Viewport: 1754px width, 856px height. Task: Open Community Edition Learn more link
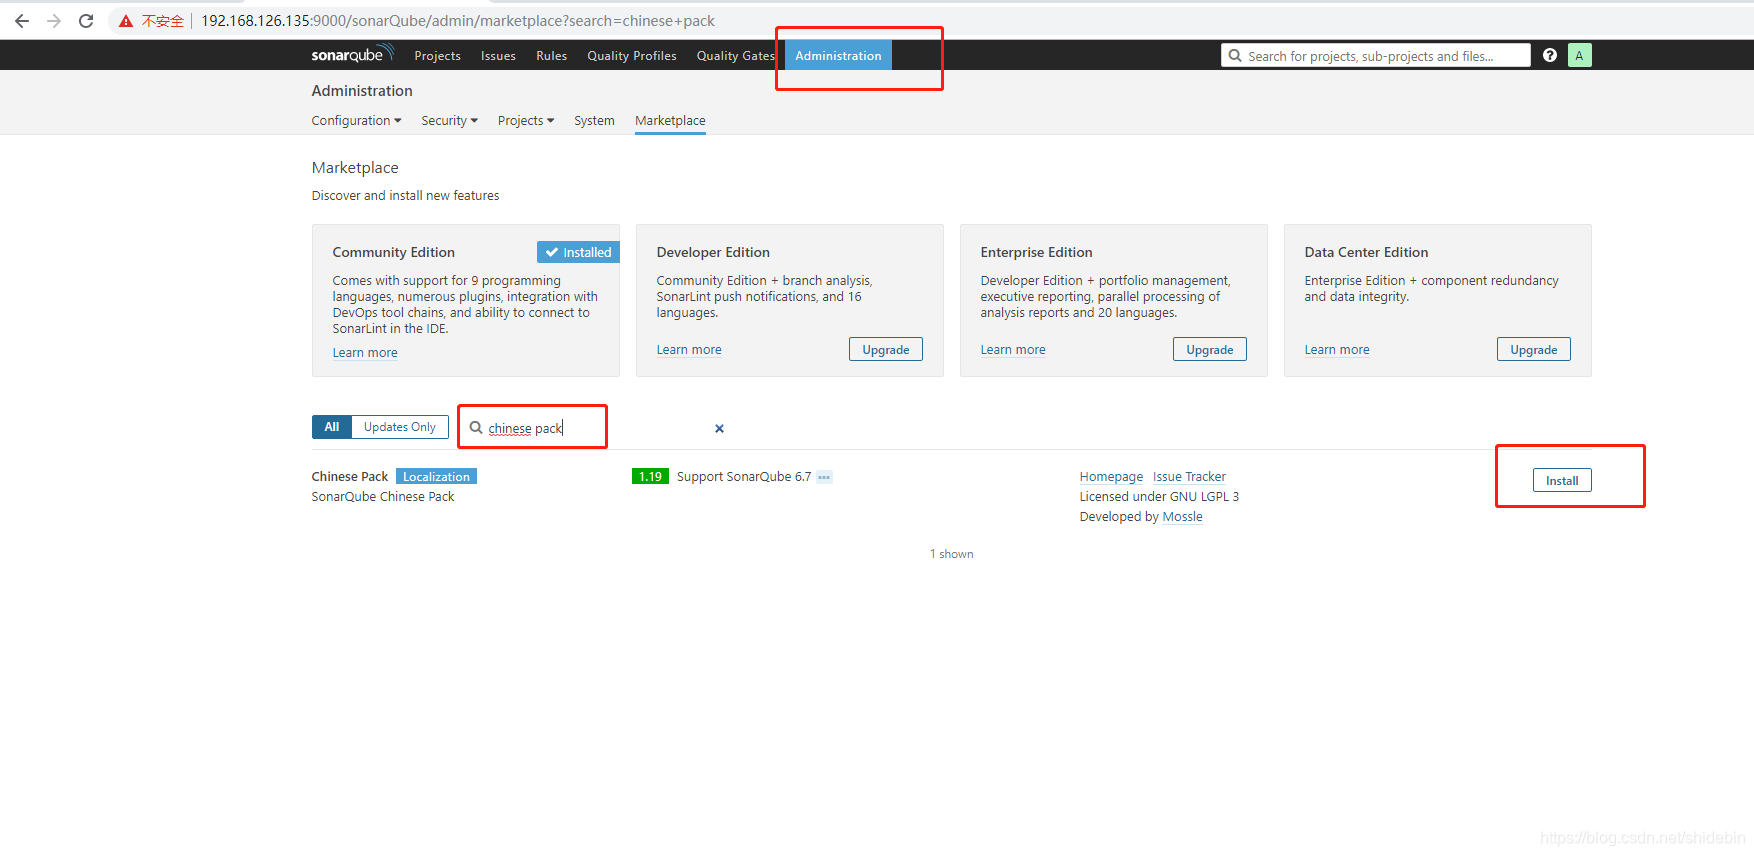(x=365, y=352)
